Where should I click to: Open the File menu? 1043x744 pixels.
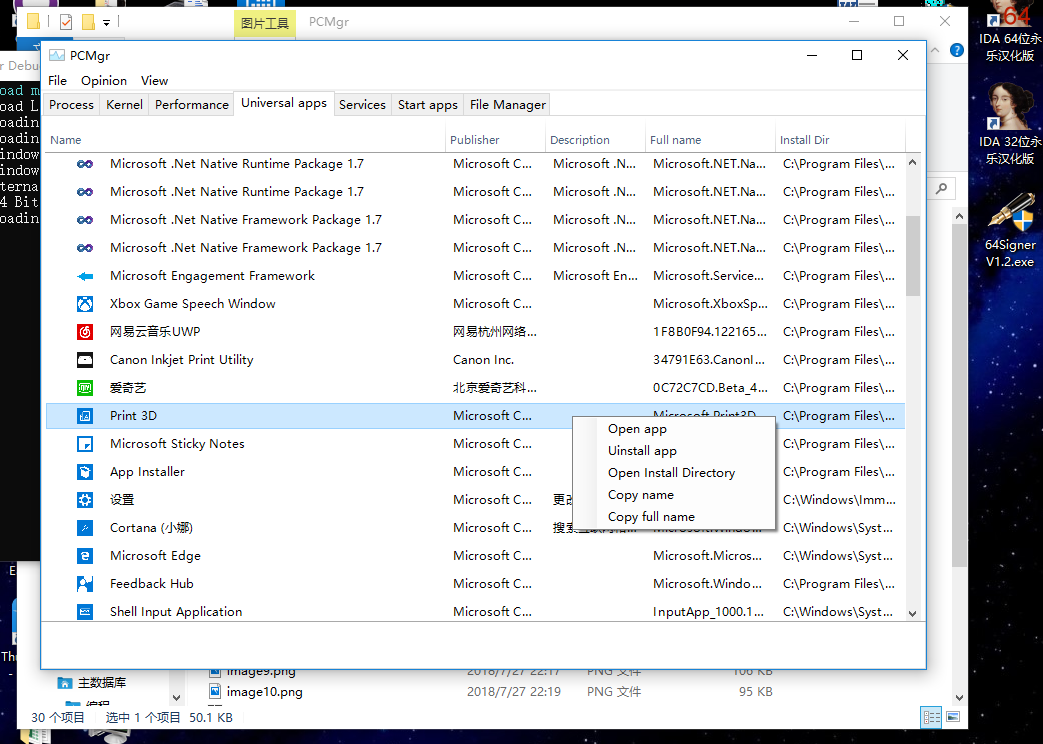57,81
